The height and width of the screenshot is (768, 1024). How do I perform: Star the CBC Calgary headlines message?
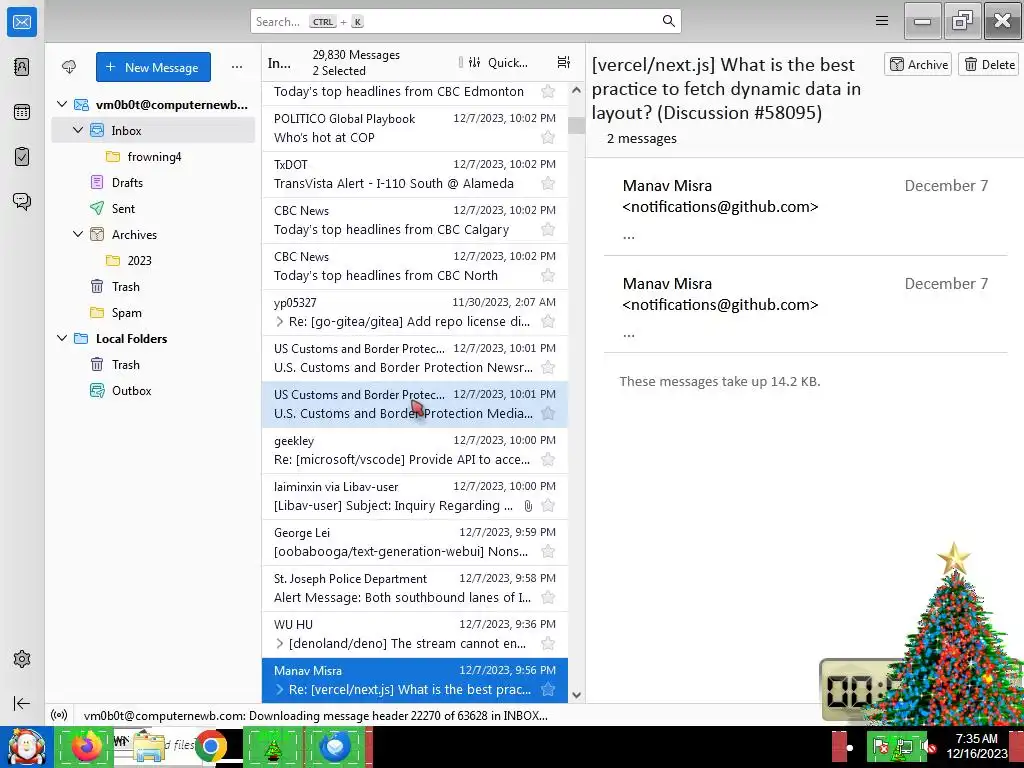click(548, 229)
